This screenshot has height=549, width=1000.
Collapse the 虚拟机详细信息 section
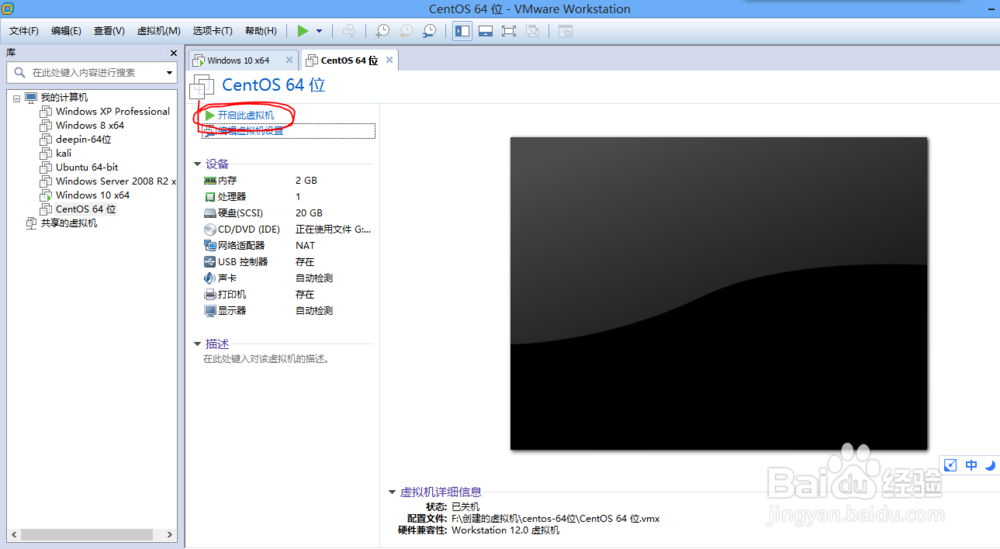coord(392,492)
